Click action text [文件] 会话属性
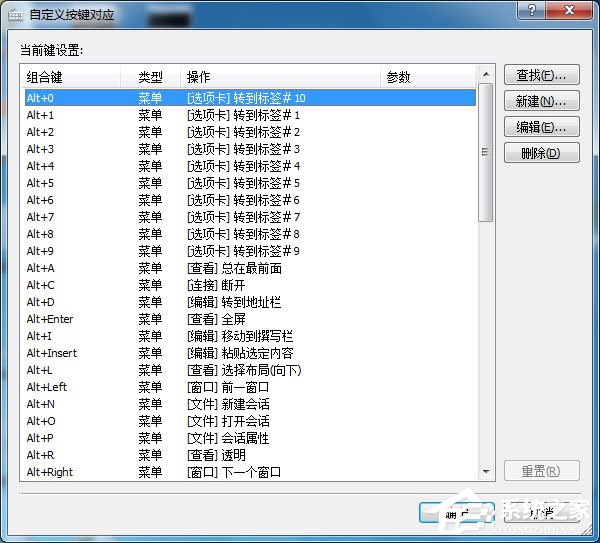Image resolution: width=600 pixels, height=543 pixels. click(228, 438)
